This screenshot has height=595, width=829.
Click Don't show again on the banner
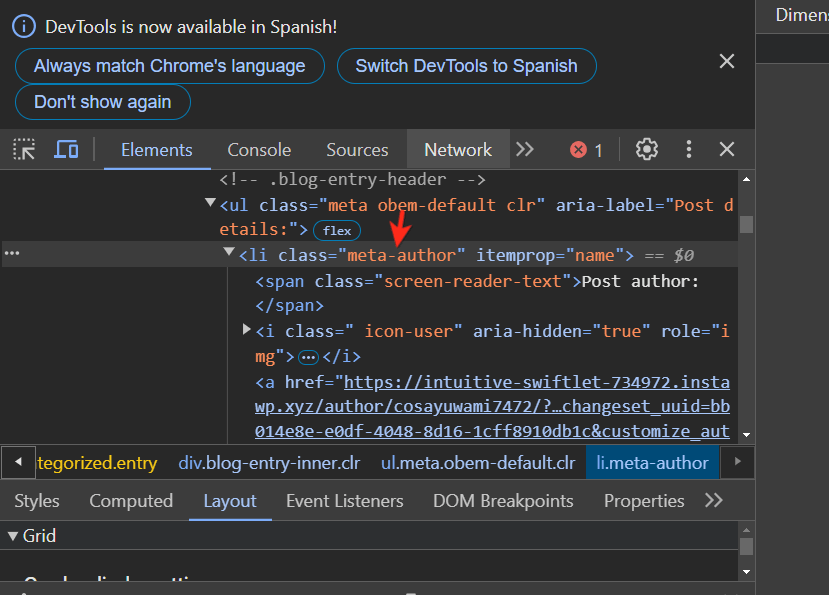click(102, 101)
